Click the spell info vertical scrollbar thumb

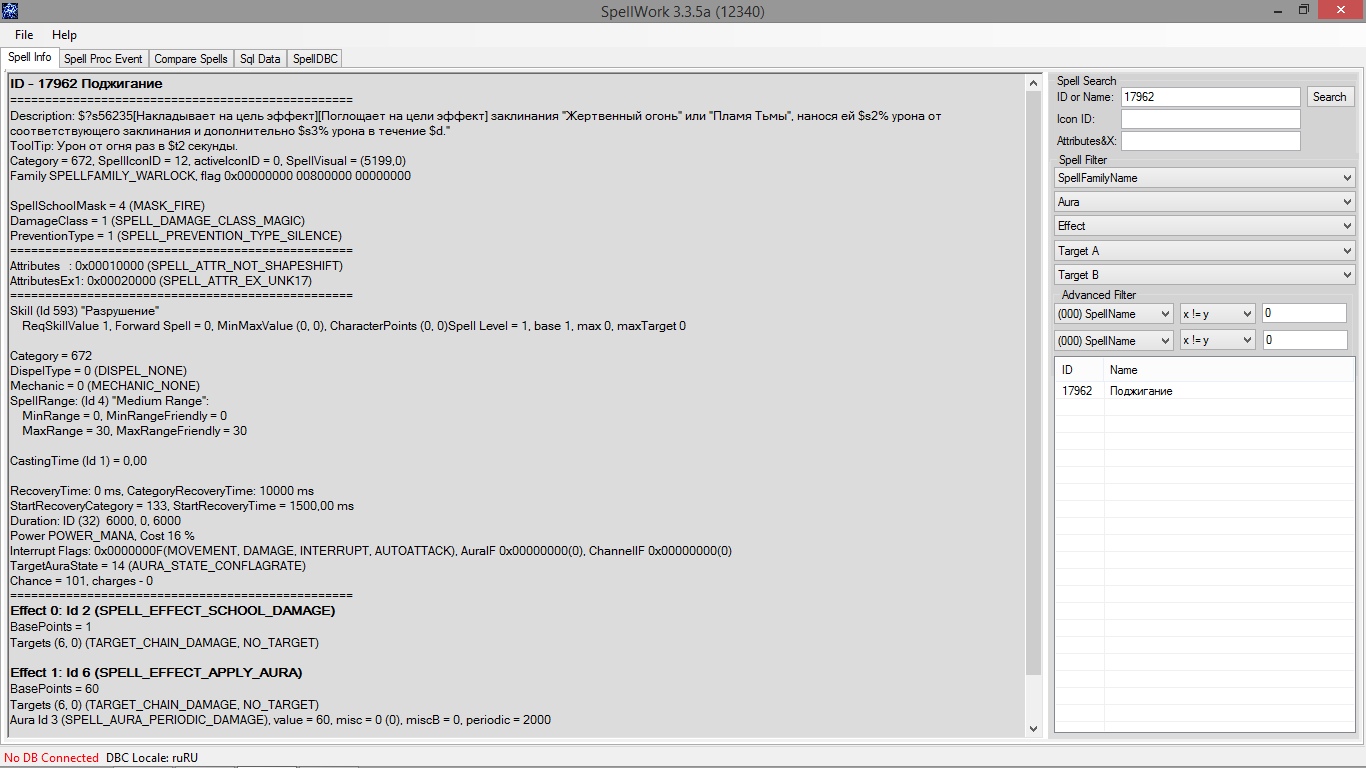1033,384
